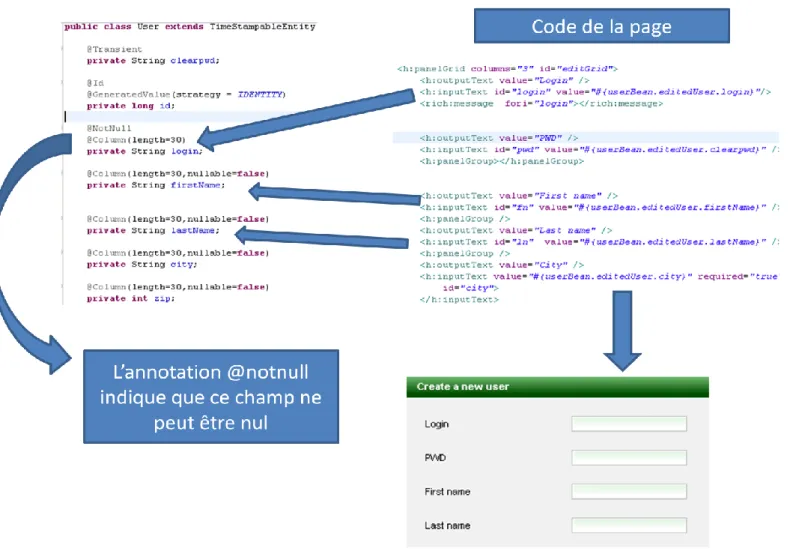The height and width of the screenshot is (551, 790).
Task: Click the "@Column(length=30)" line above login
Action: [136, 140]
